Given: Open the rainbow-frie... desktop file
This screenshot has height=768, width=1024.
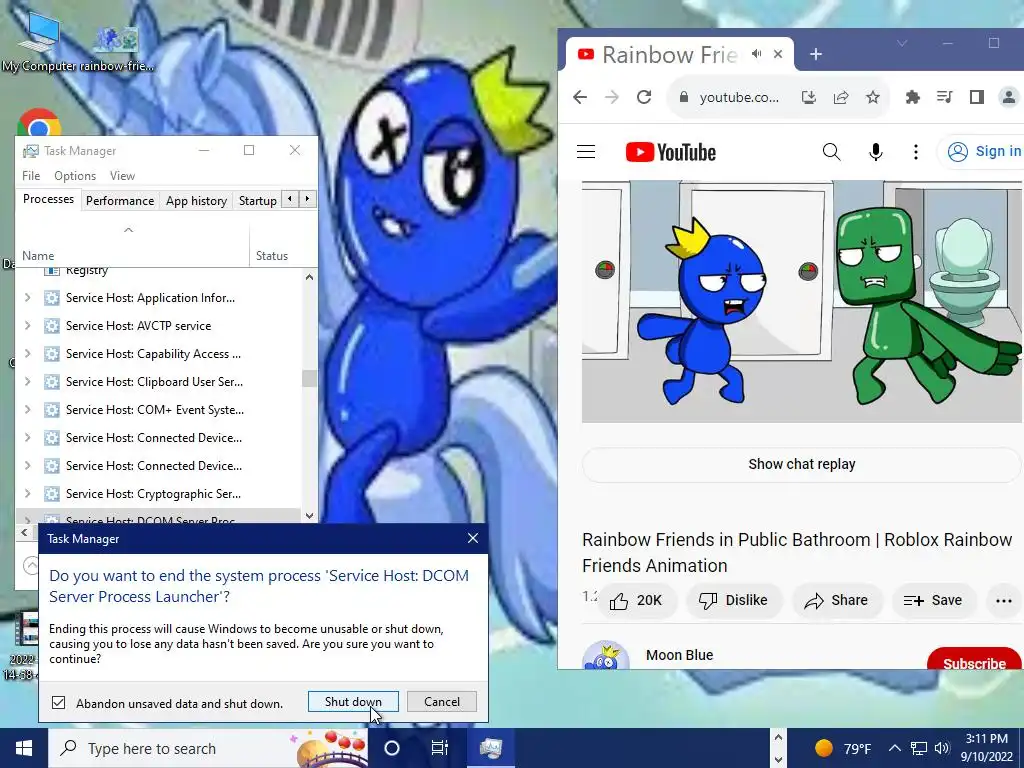Looking at the screenshot, I should [x=116, y=48].
